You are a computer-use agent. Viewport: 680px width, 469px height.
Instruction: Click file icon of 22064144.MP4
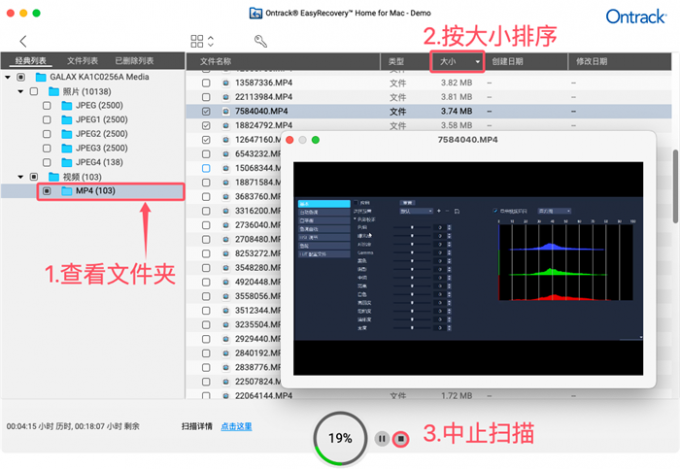tap(226, 396)
